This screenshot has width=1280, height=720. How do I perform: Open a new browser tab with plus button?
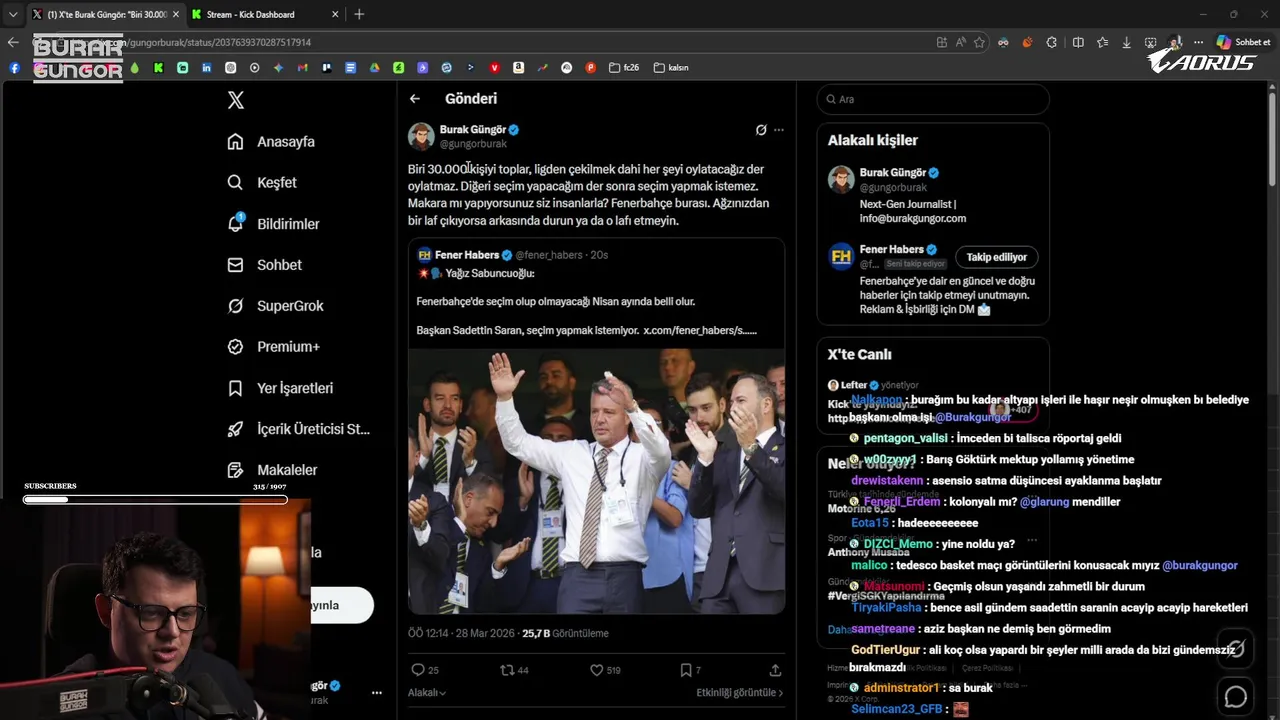[359, 14]
